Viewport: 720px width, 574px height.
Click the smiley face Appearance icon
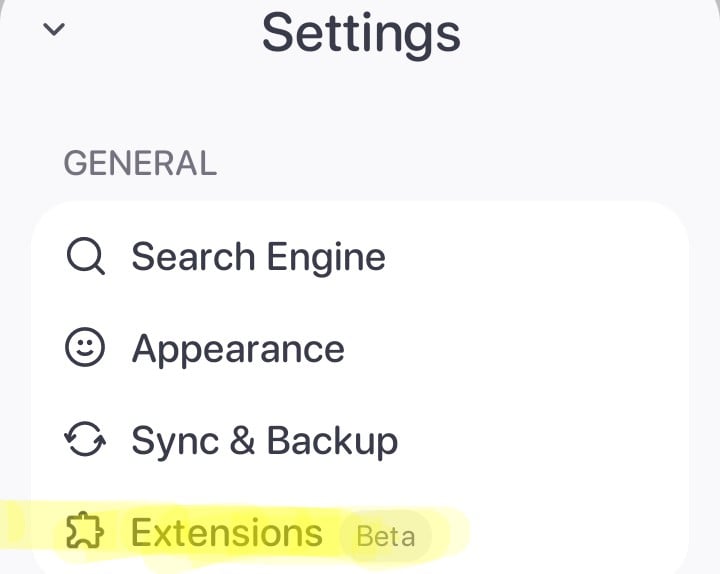(x=85, y=349)
